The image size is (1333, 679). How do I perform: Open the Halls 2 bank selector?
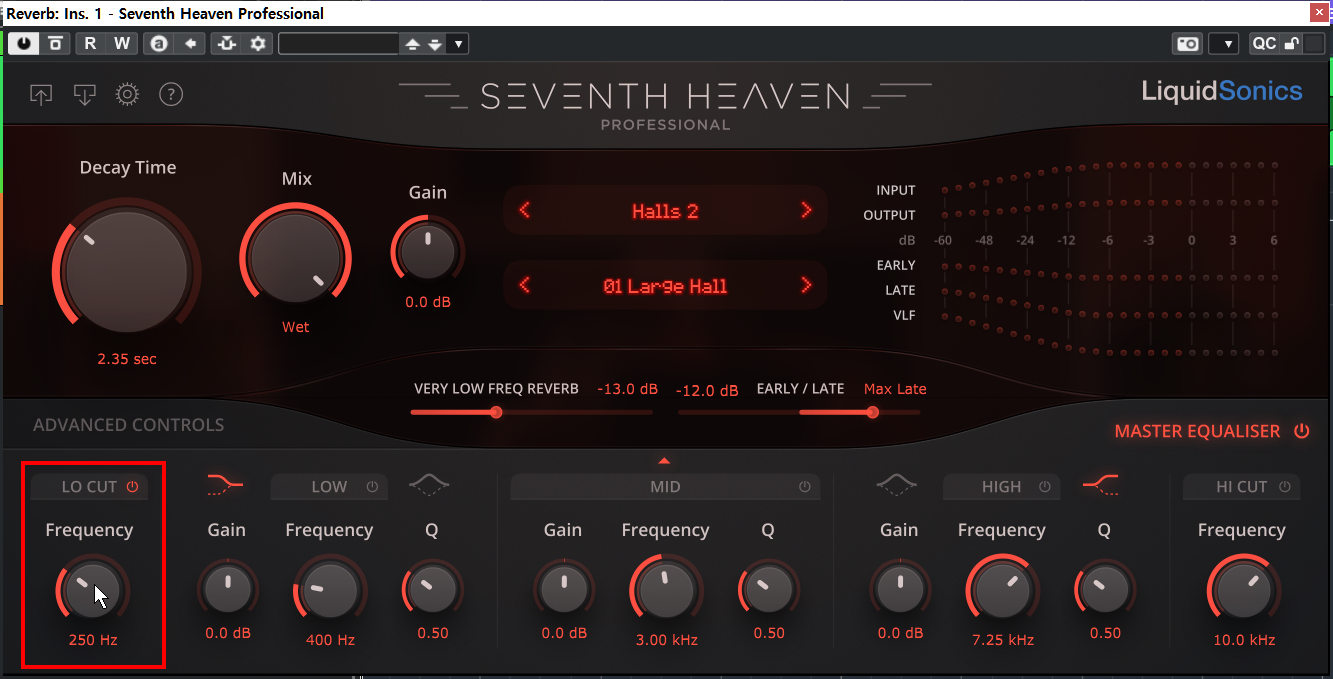pyautogui.click(x=665, y=211)
